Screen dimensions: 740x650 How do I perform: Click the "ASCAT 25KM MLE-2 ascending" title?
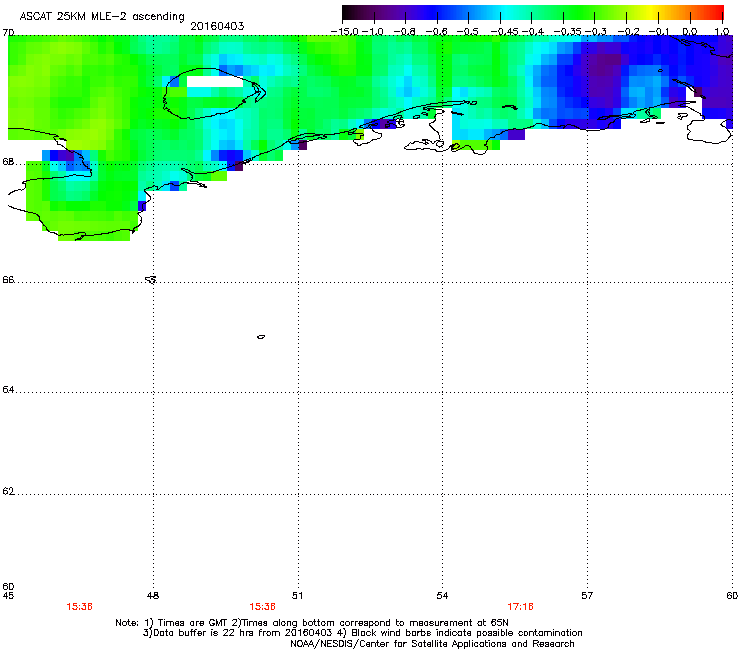coord(102,16)
